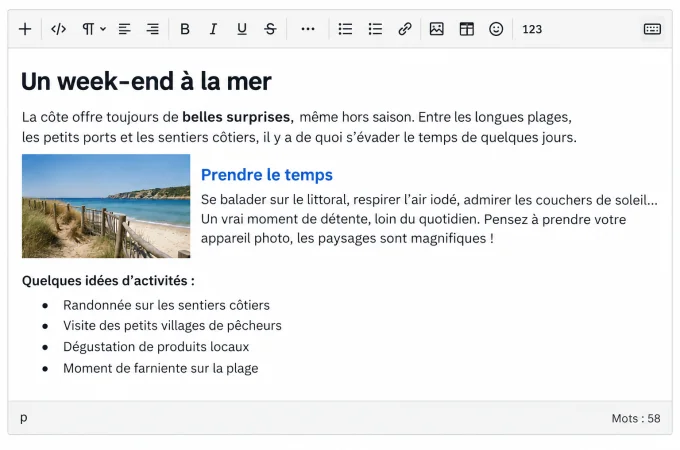Click the Quelques idées d'activités text
This screenshot has height=450, width=680.
(108, 281)
